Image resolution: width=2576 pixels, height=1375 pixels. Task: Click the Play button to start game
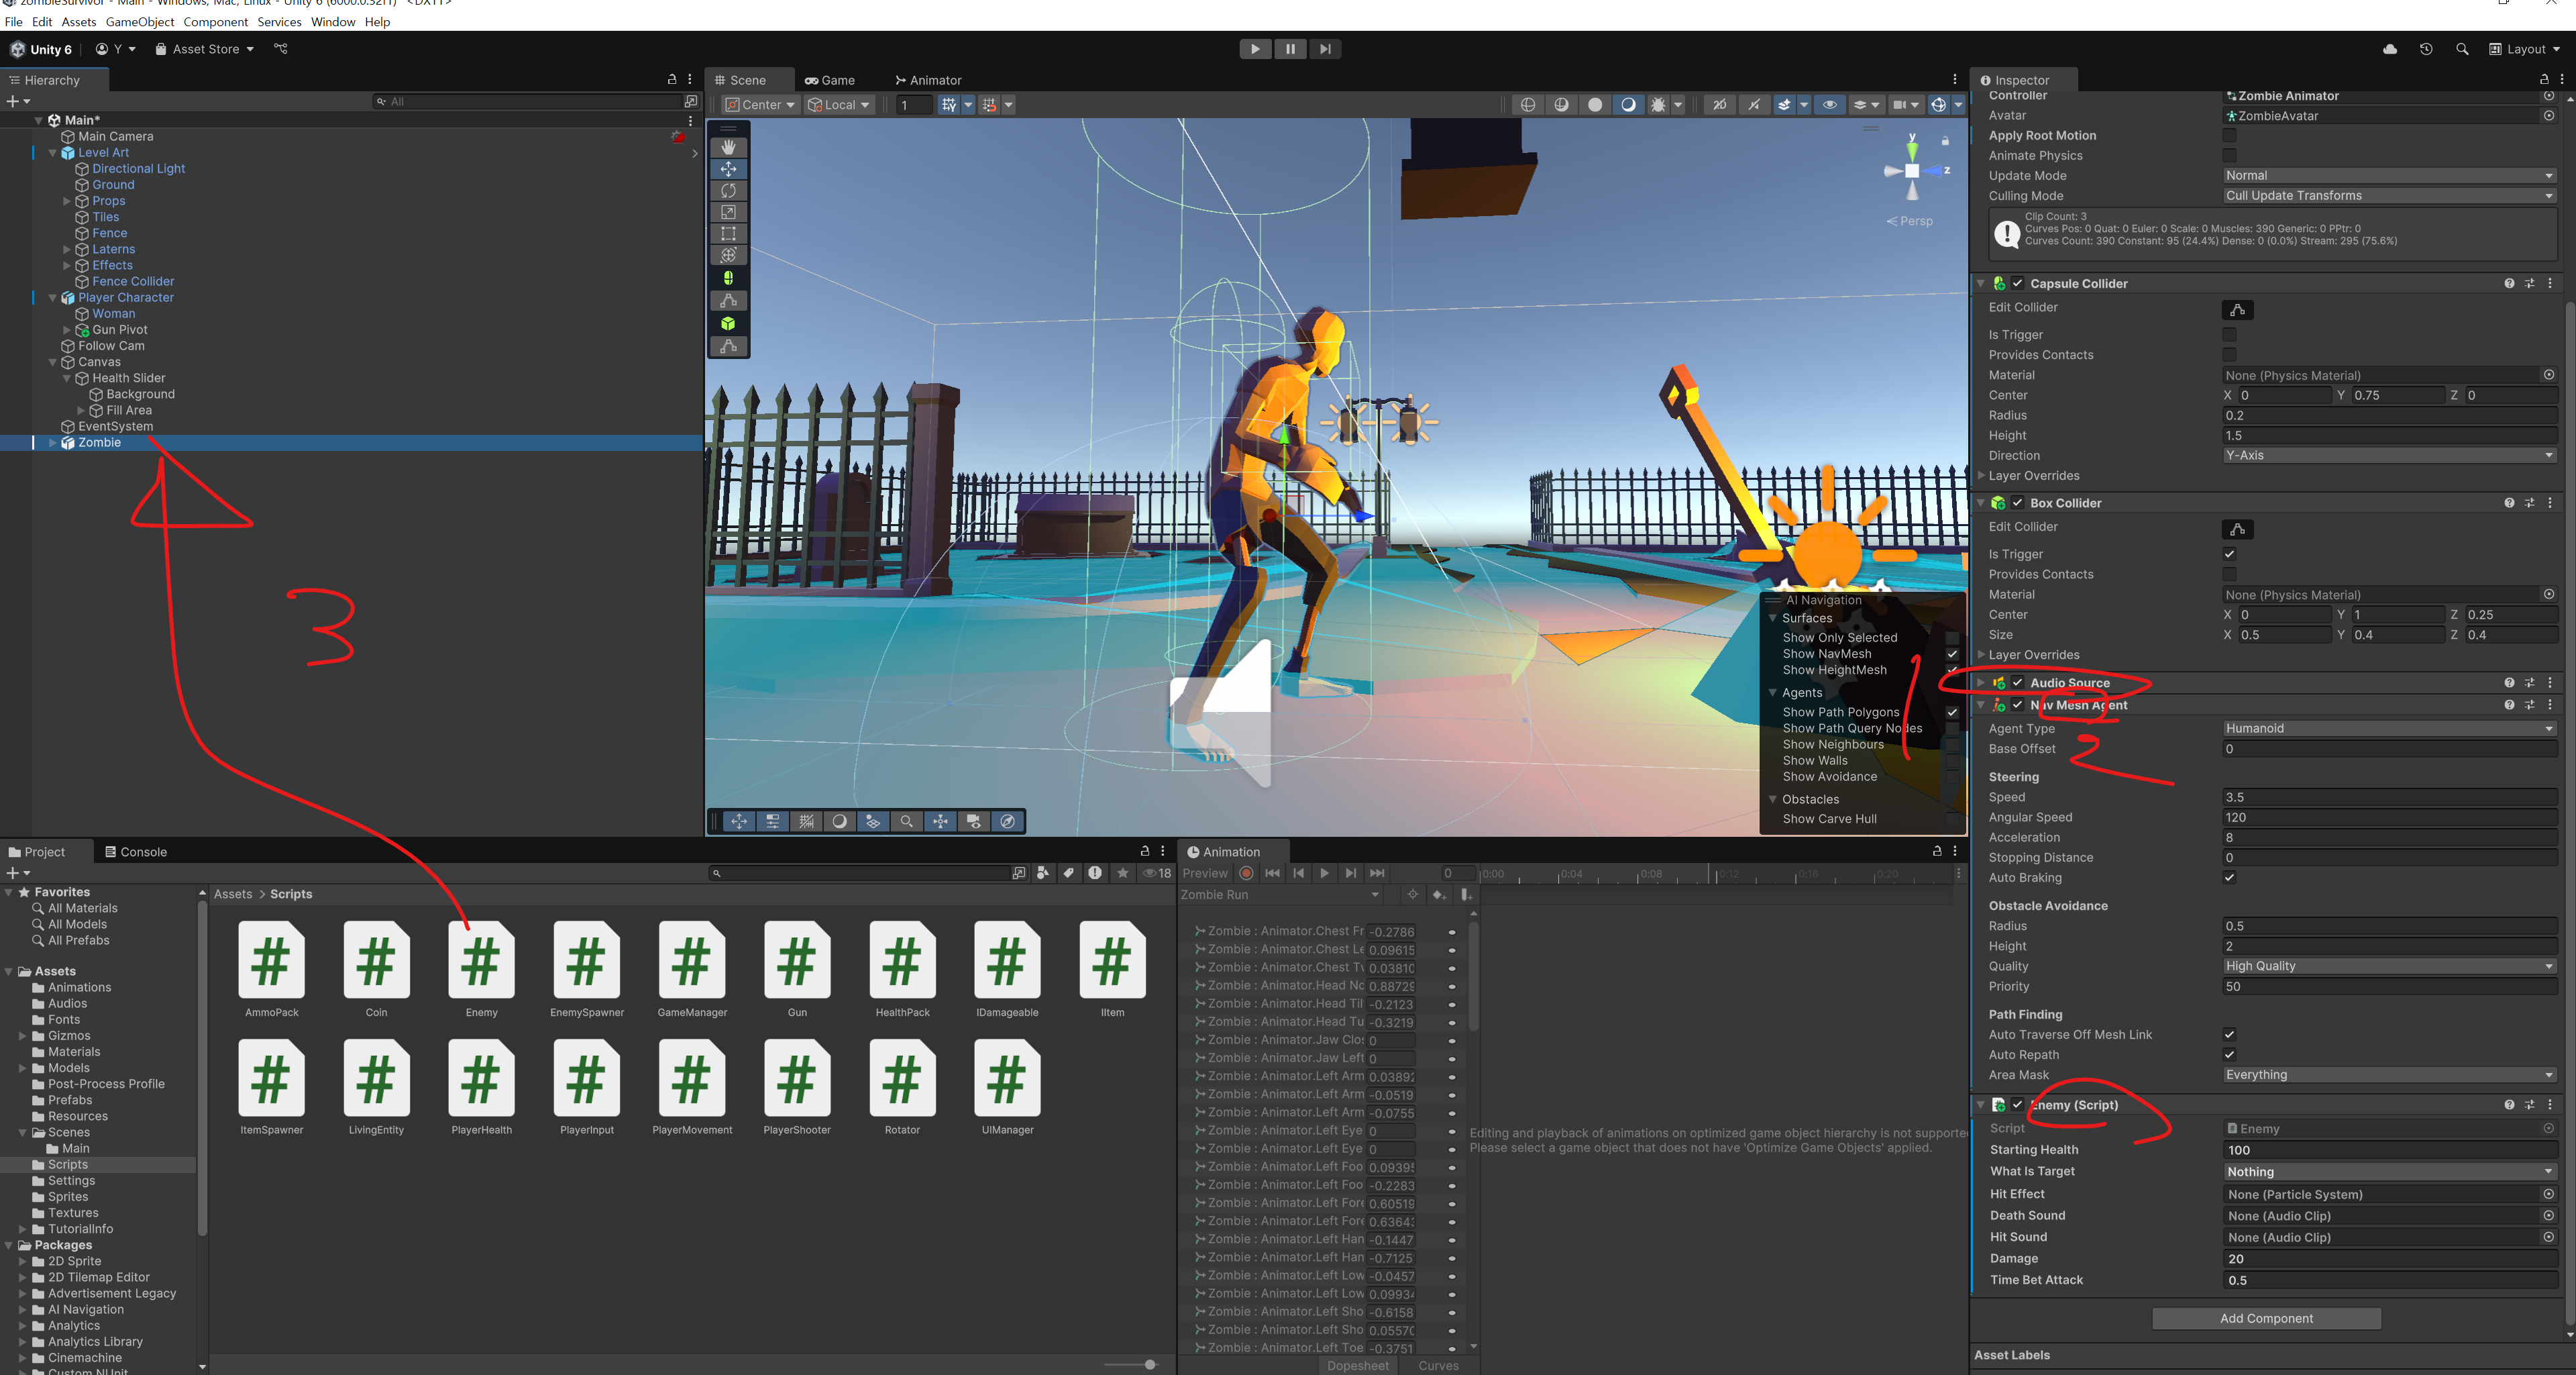coord(1255,49)
